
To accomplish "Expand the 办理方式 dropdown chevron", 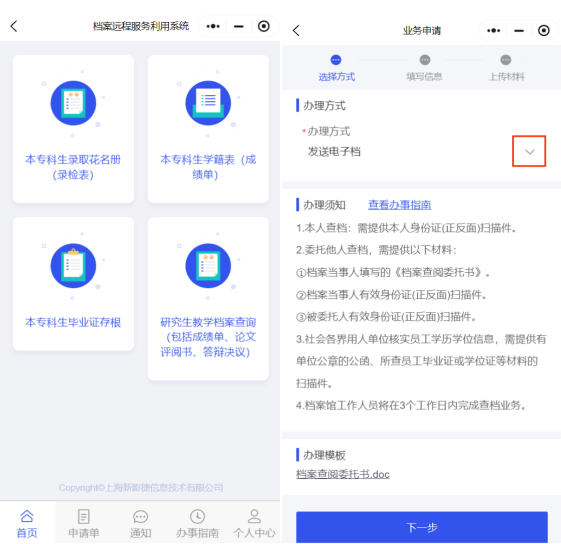I will coord(530,152).
